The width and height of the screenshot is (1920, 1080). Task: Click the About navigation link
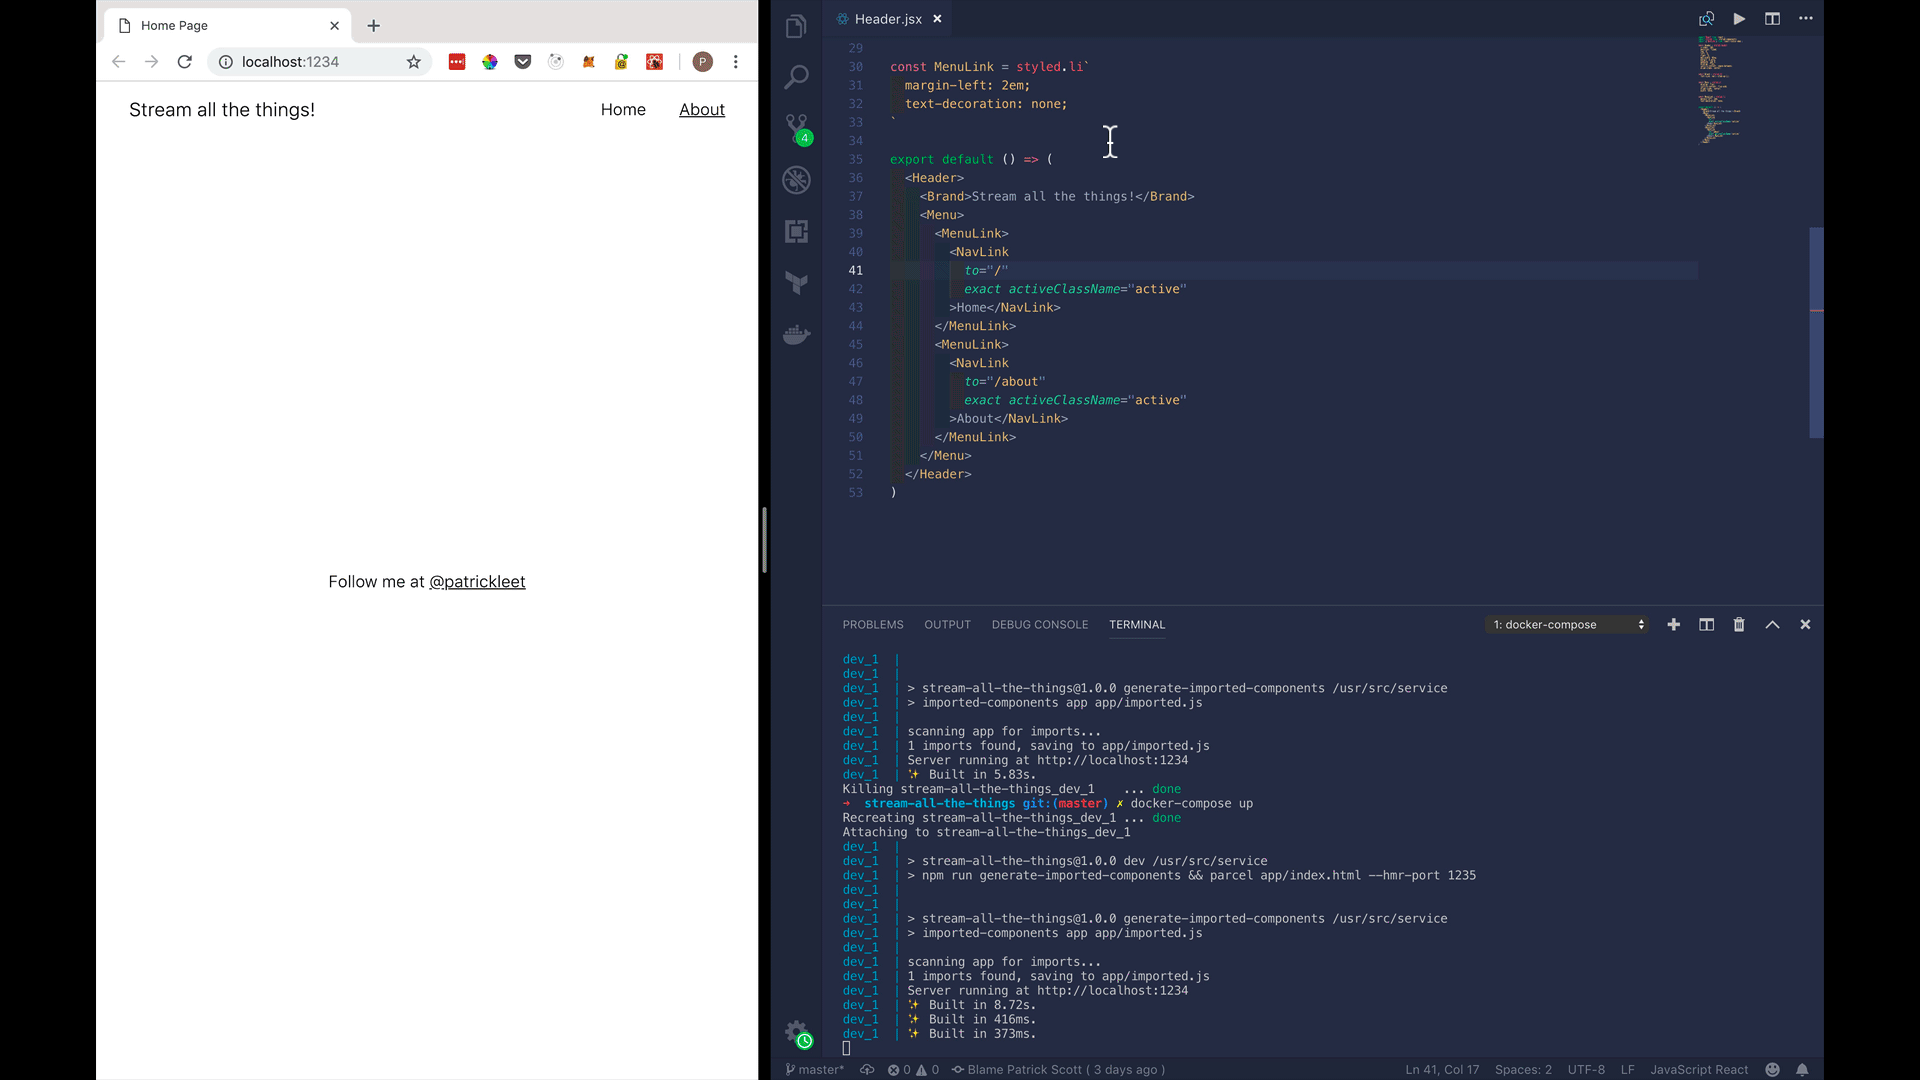701,110
